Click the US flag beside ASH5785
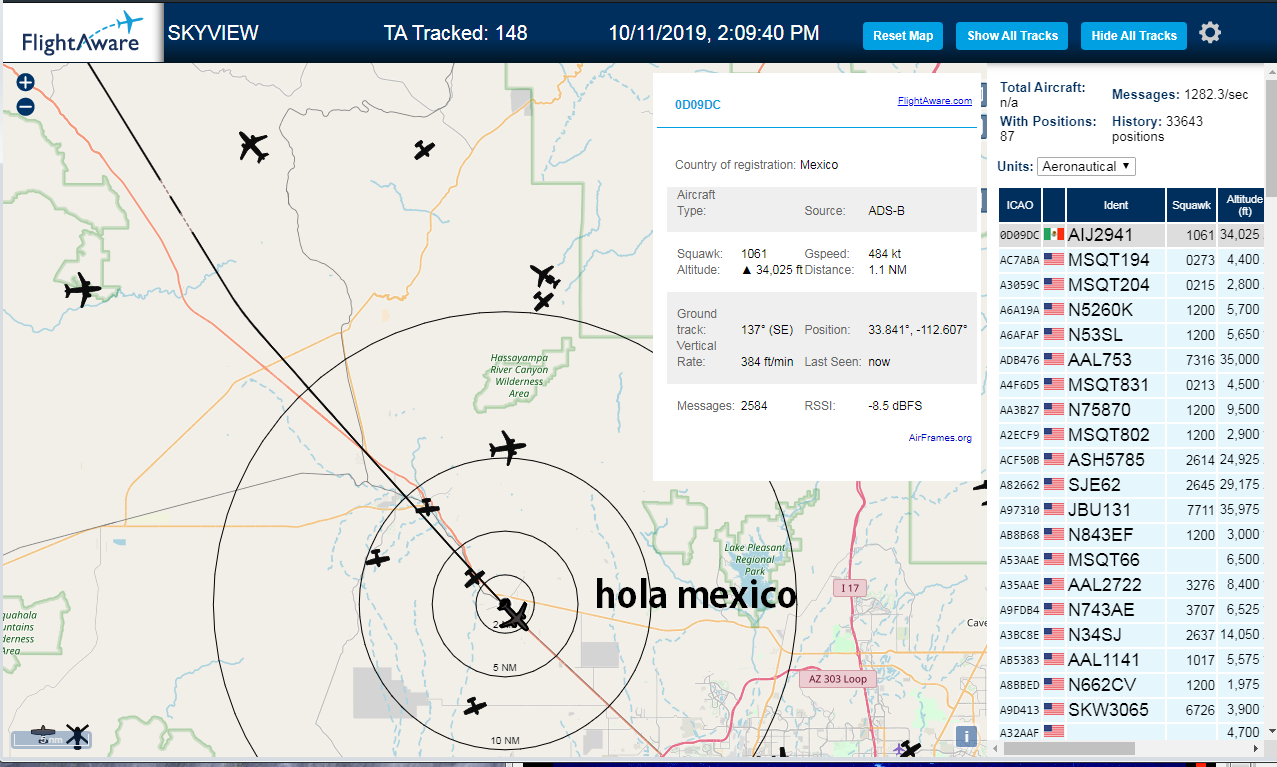The image size is (1277, 767). click(1054, 460)
